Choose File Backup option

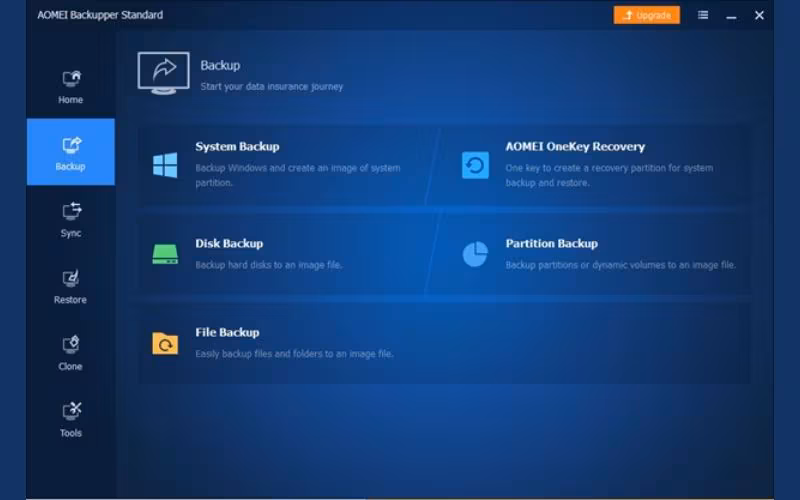point(227,332)
